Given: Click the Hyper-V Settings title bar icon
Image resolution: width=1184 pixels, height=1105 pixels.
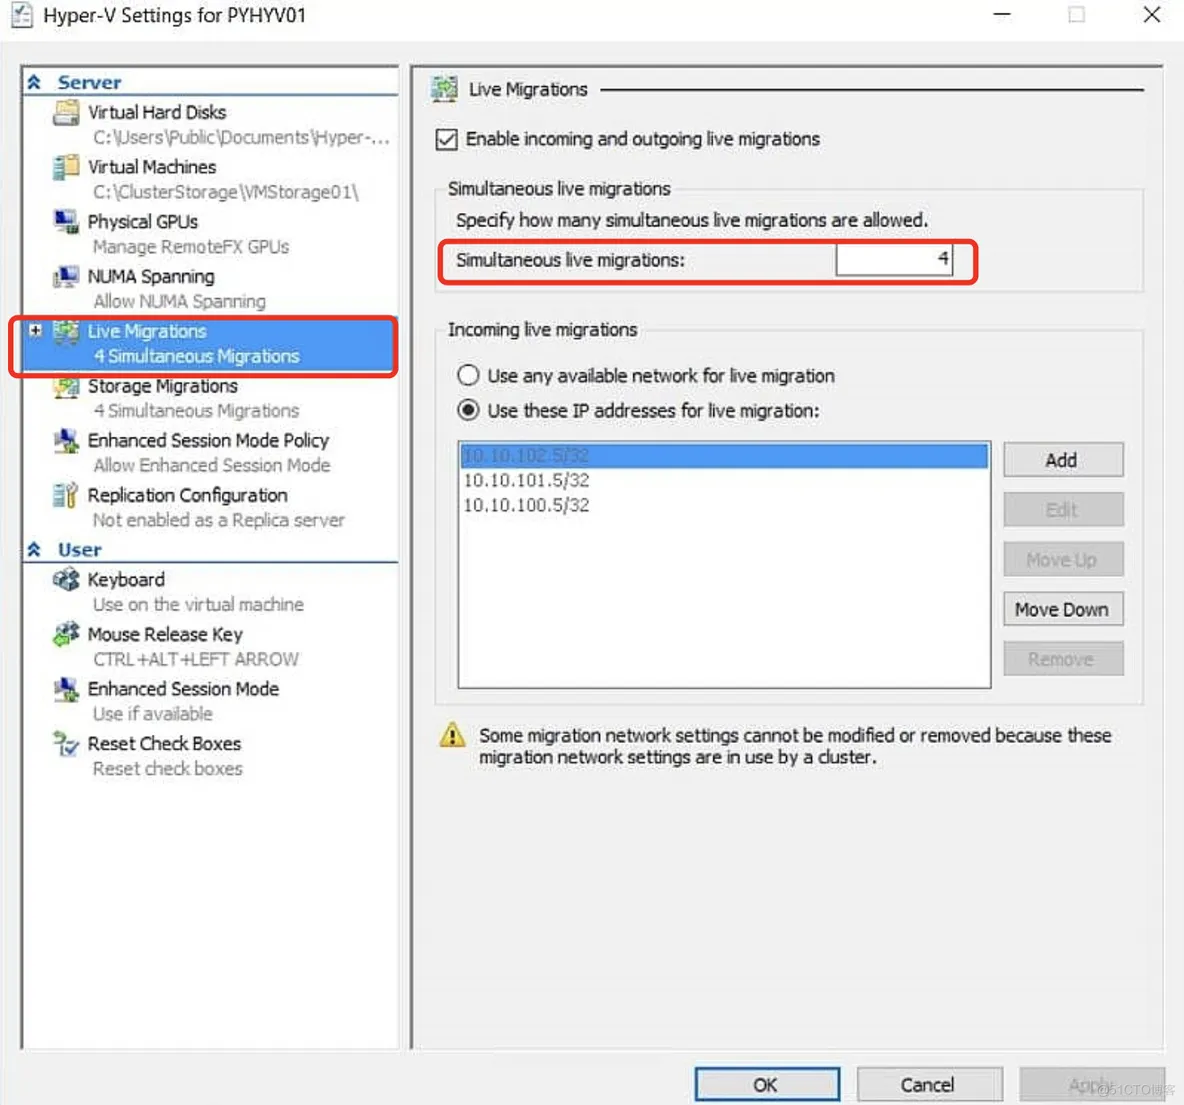Looking at the screenshot, I should [22, 15].
